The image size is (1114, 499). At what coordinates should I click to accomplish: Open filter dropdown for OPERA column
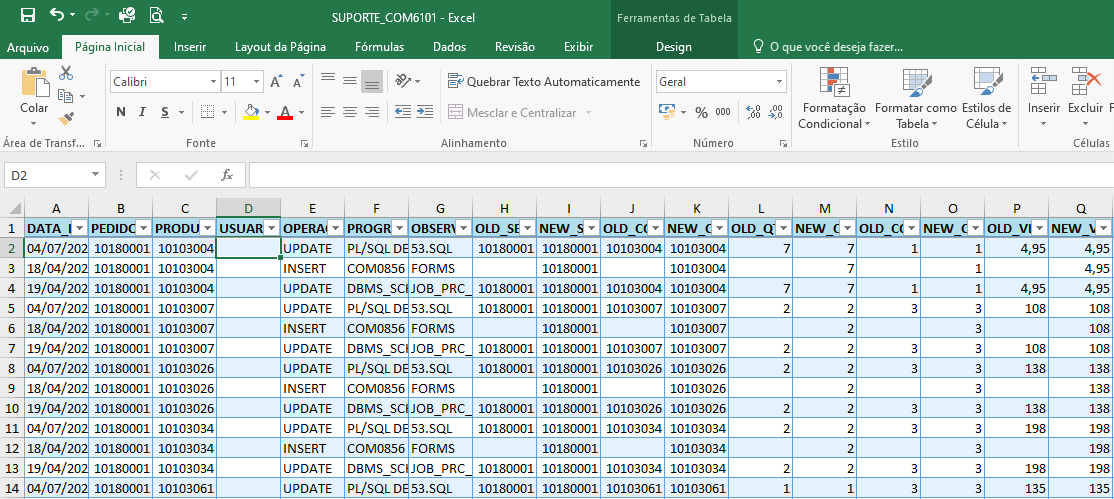pyautogui.click(x=335, y=228)
